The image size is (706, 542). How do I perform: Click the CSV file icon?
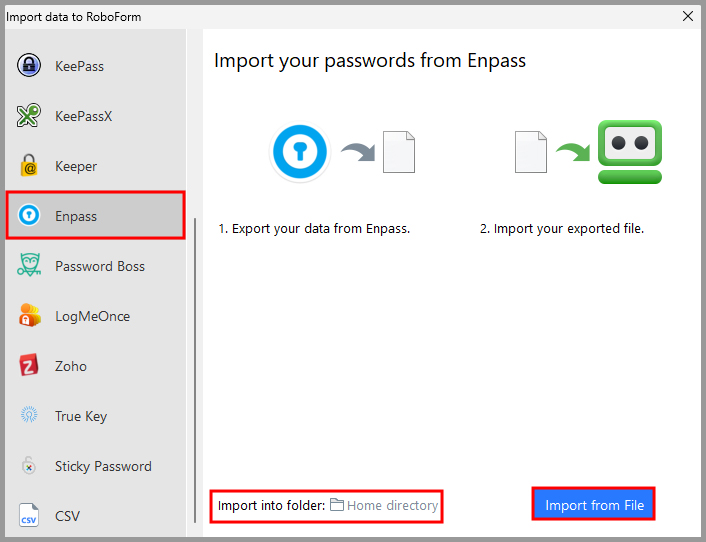click(x=29, y=516)
